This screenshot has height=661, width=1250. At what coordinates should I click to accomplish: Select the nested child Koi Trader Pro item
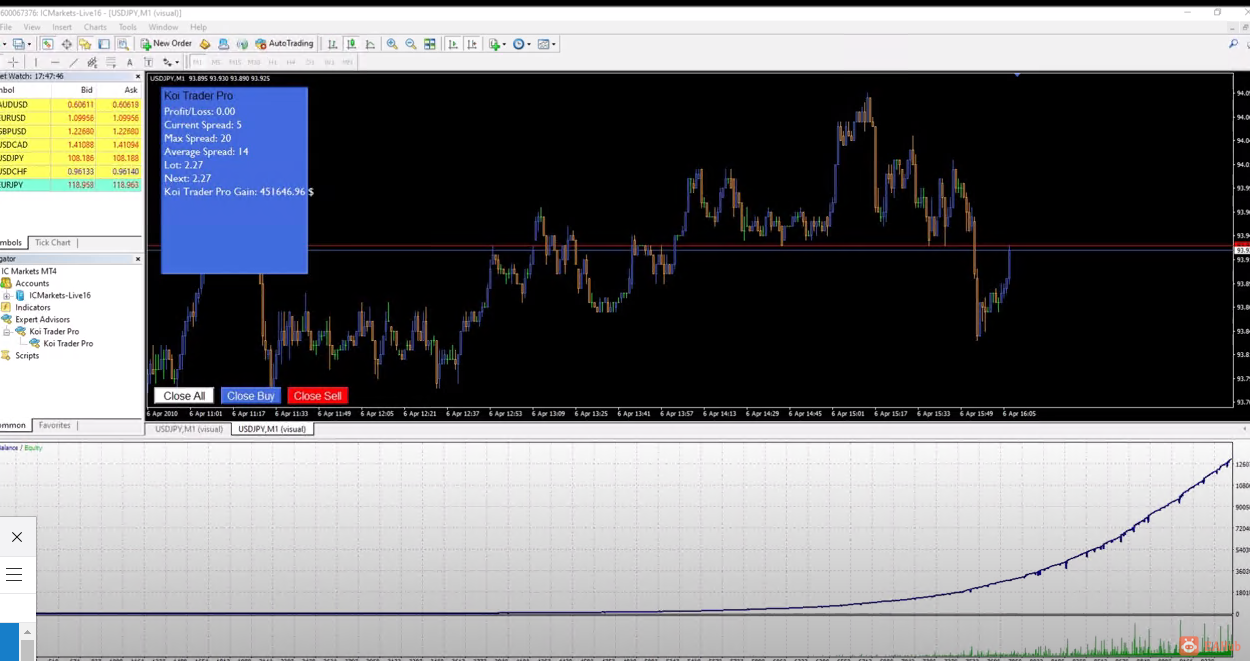click(68, 343)
